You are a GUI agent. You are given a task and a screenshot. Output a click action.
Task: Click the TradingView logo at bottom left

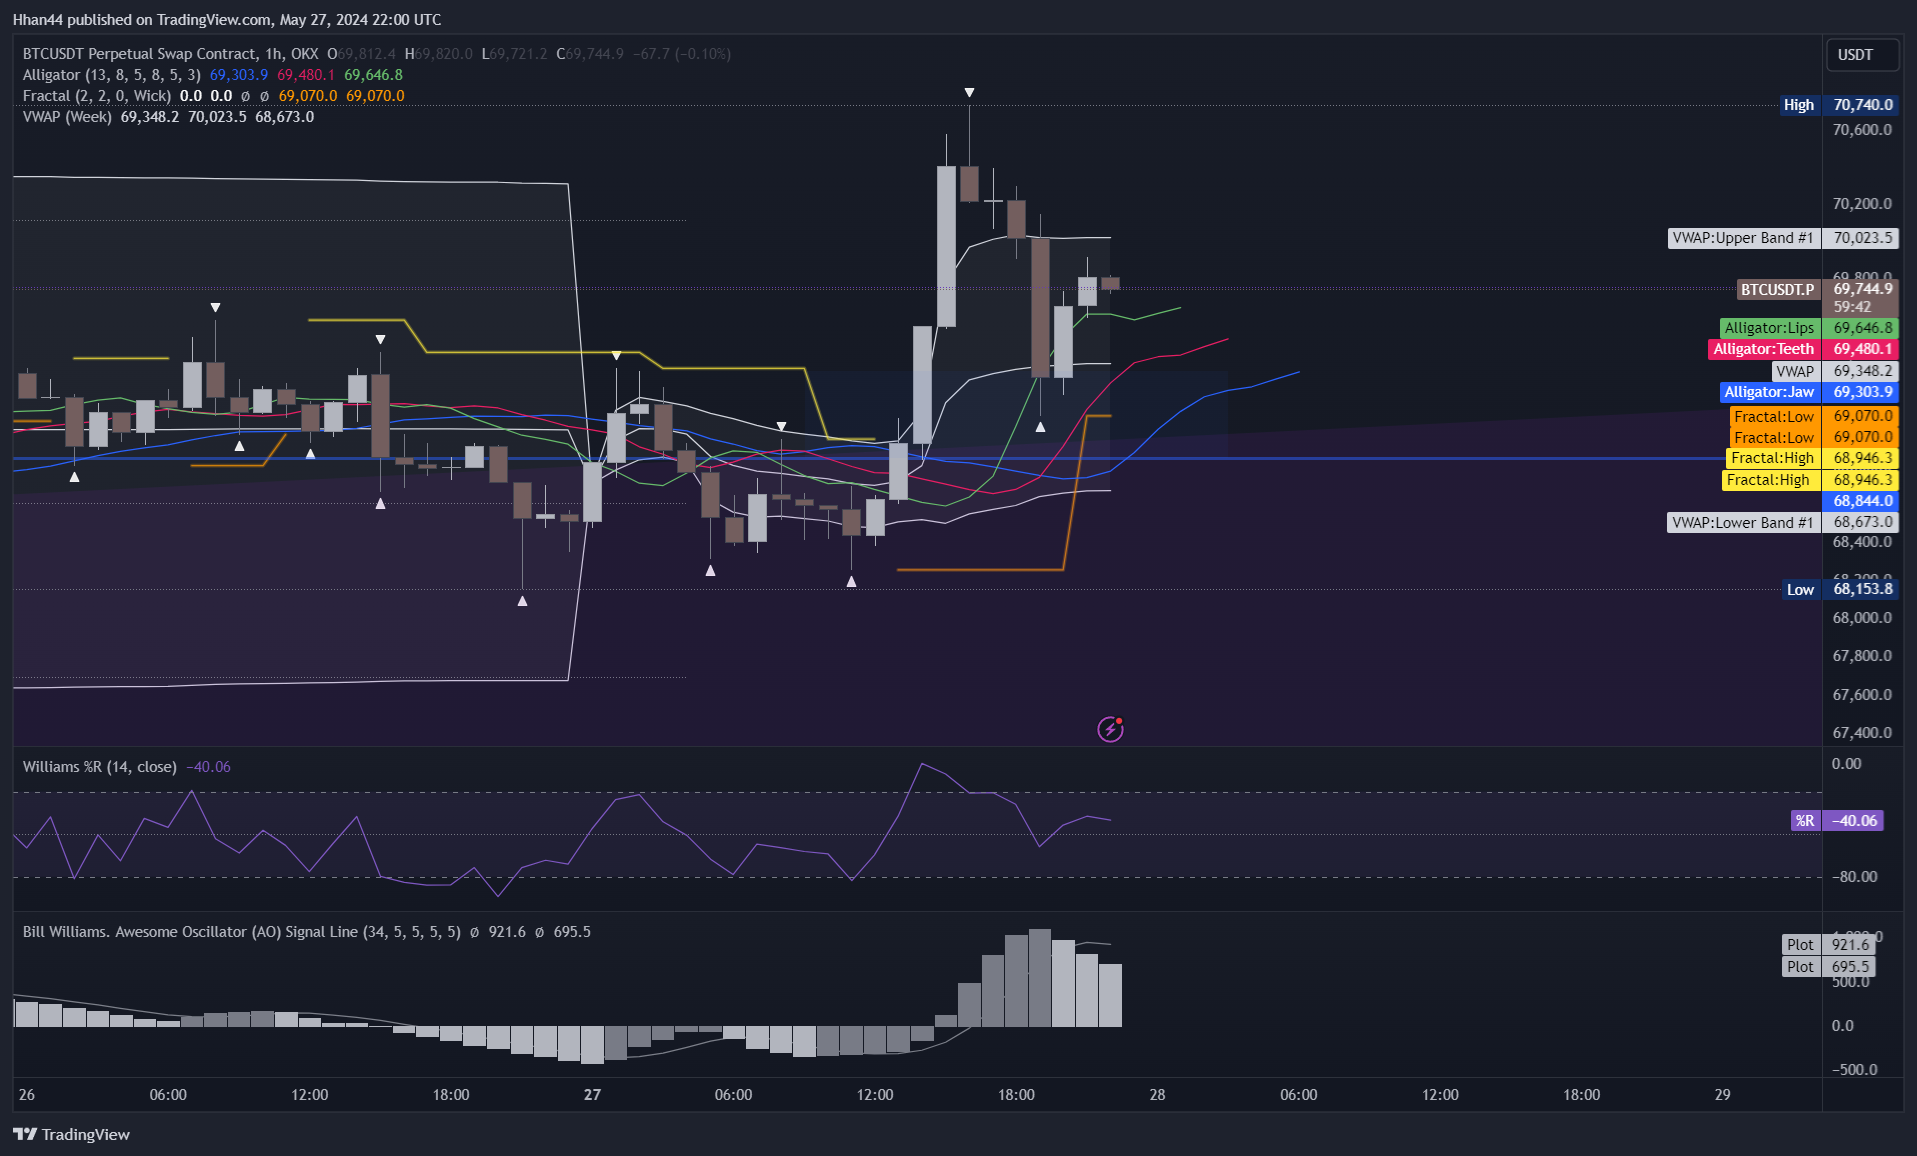(x=71, y=1134)
